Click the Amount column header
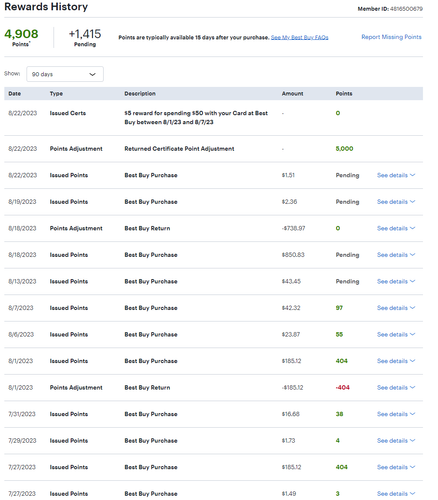 (292, 94)
